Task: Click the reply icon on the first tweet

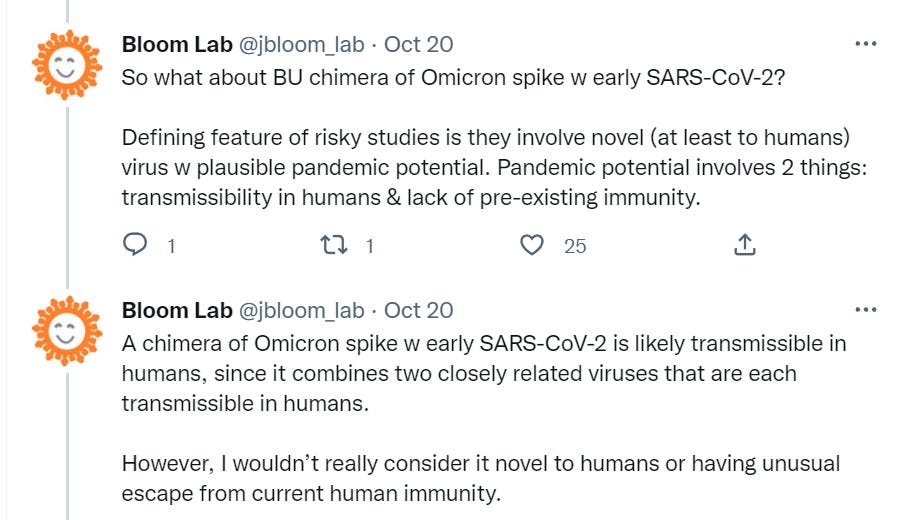Action: pos(135,245)
